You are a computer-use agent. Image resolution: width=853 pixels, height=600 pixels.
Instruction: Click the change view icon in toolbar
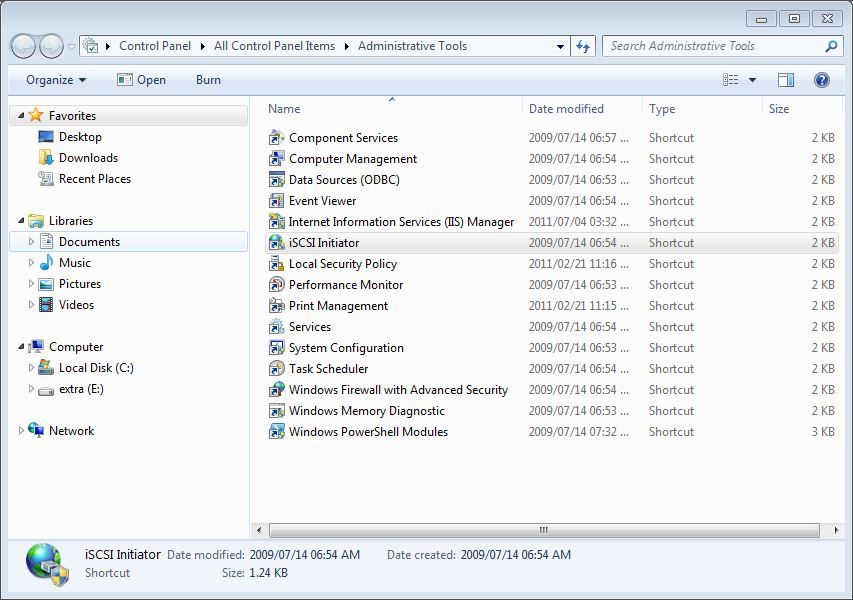point(731,80)
